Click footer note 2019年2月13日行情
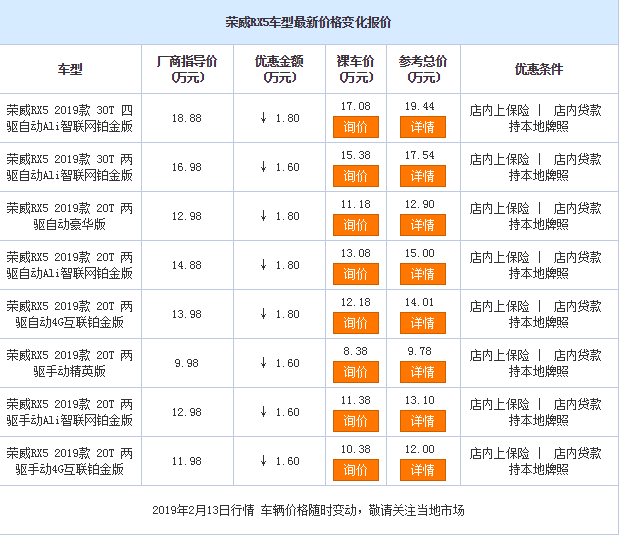 [203, 510]
